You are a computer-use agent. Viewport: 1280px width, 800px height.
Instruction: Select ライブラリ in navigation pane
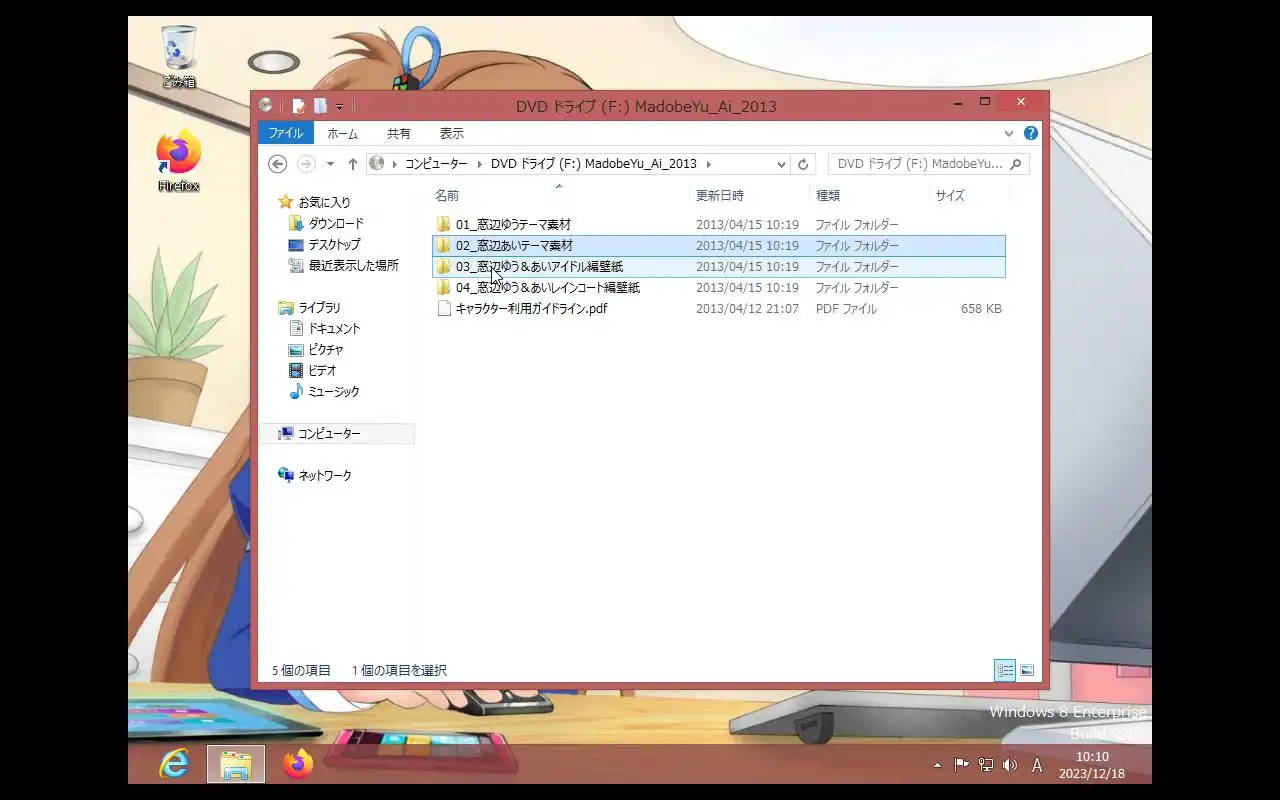coord(310,308)
